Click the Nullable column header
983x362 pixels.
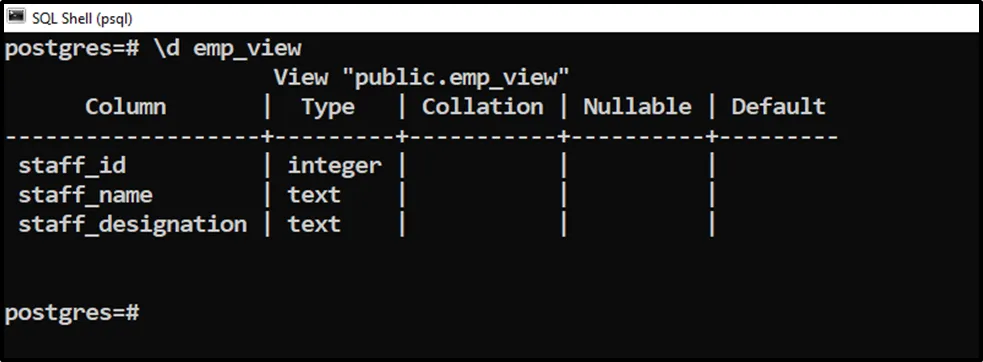(x=637, y=107)
